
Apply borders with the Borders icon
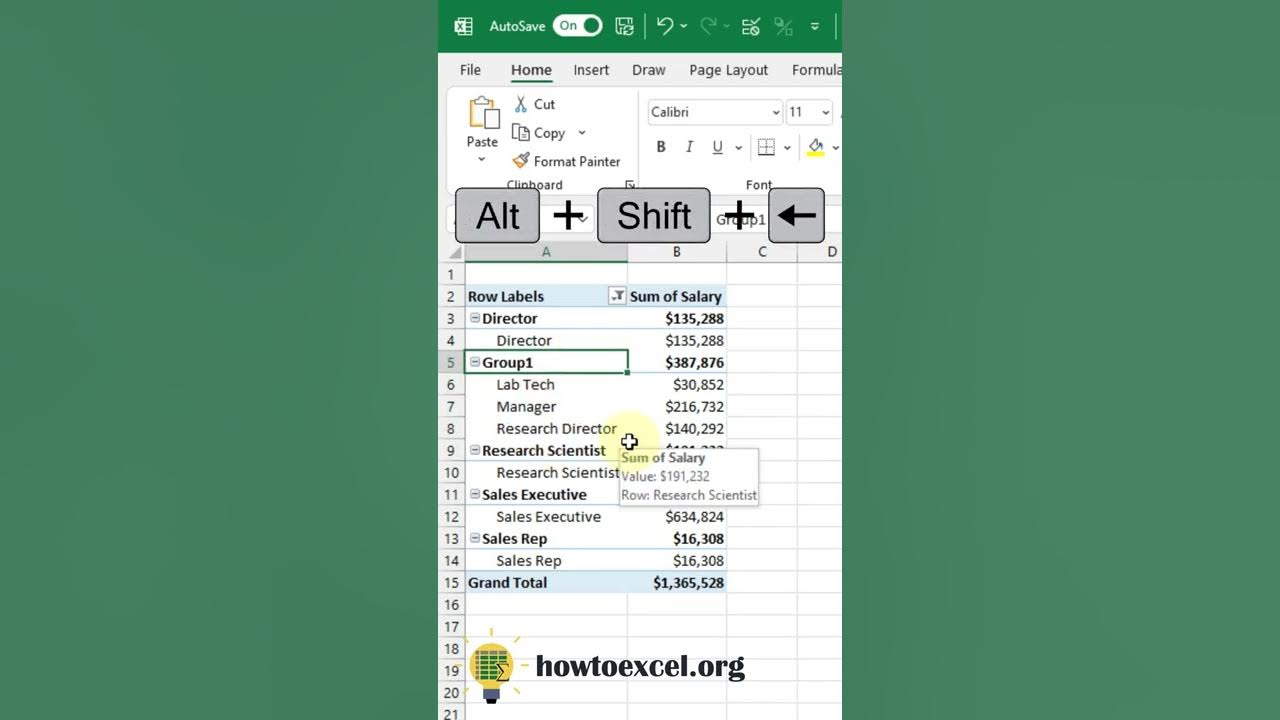[x=766, y=147]
